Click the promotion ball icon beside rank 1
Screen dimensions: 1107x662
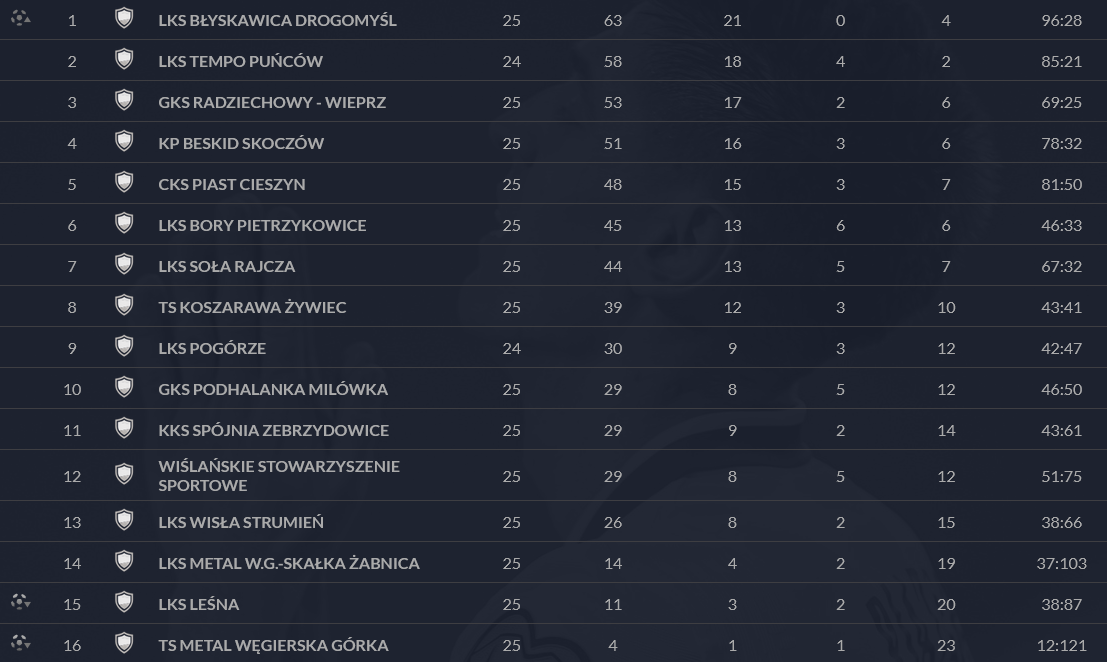[x=20, y=18]
